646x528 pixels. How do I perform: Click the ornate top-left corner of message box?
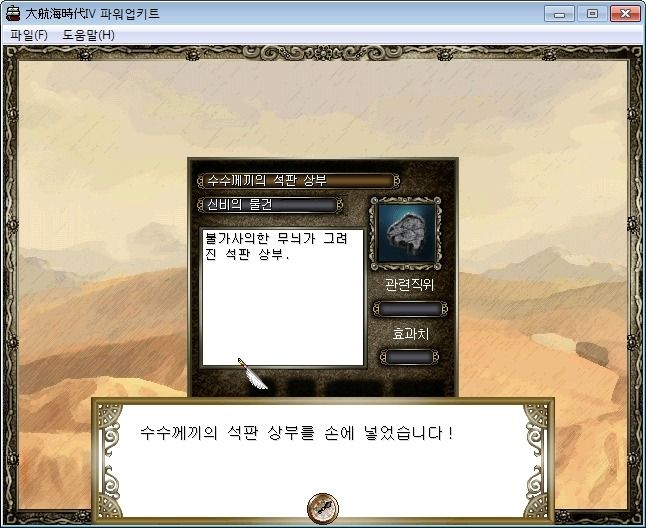coord(110,418)
